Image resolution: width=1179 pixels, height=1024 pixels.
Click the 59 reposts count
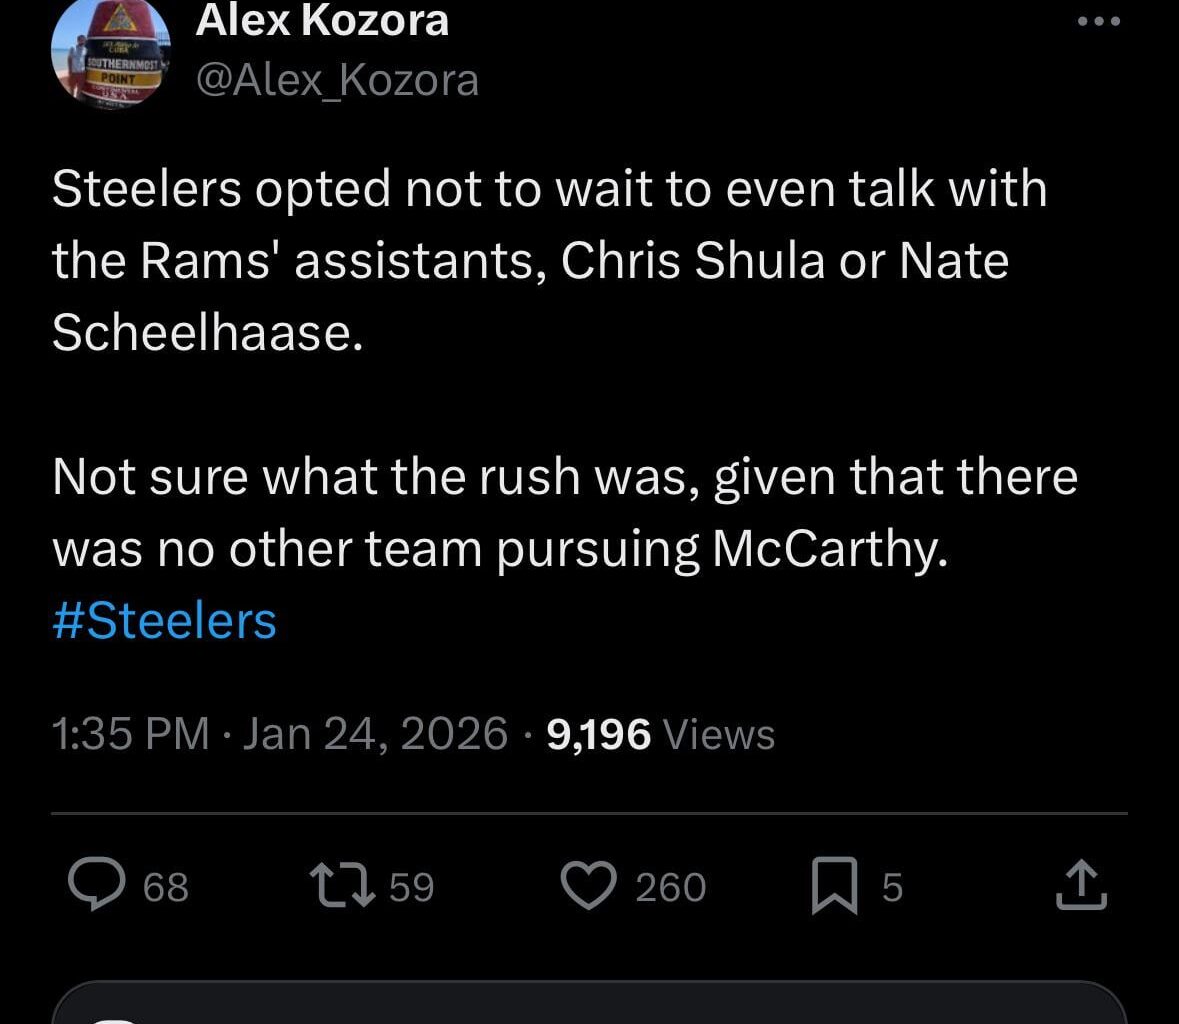click(x=411, y=887)
